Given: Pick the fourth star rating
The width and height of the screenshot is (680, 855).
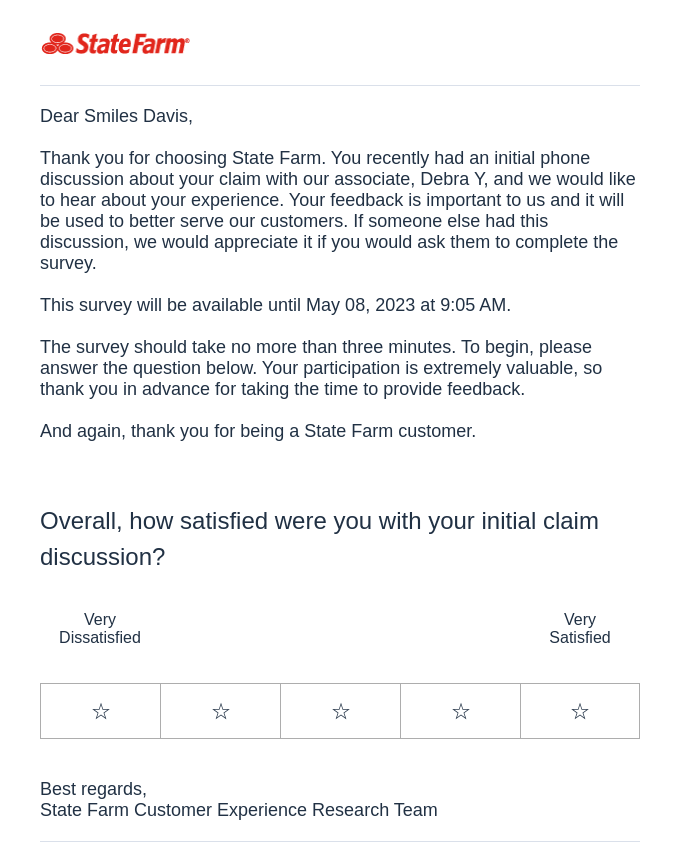Looking at the screenshot, I should pyautogui.click(x=460, y=711).
